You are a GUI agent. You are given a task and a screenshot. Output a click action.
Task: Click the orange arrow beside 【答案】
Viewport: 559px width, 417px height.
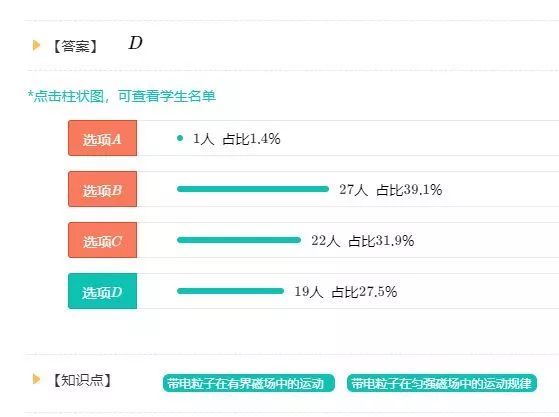(36, 45)
